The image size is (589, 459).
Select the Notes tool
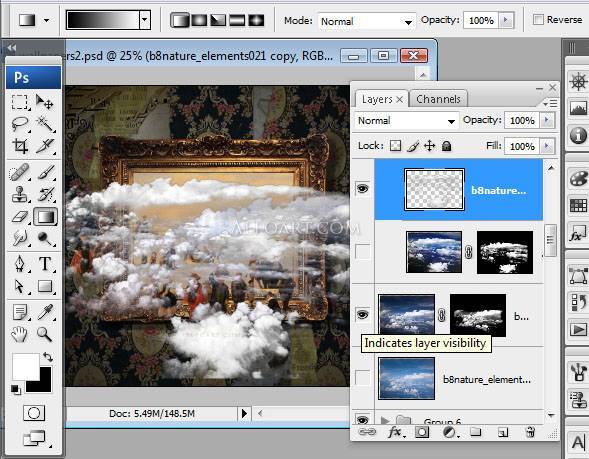point(20,312)
